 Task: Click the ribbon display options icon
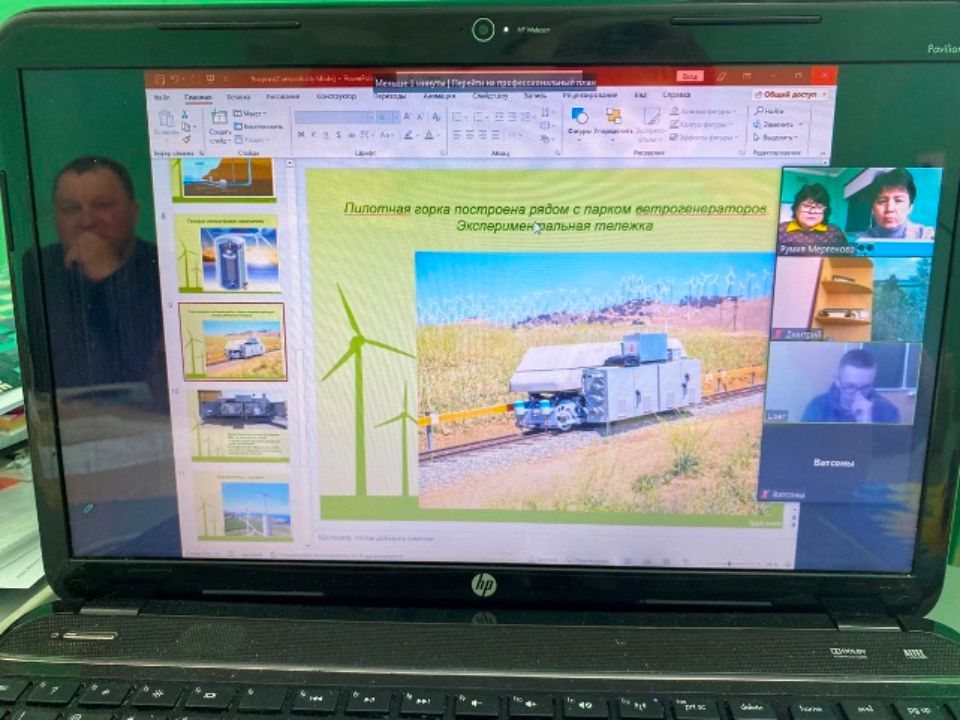tap(746, 76)
